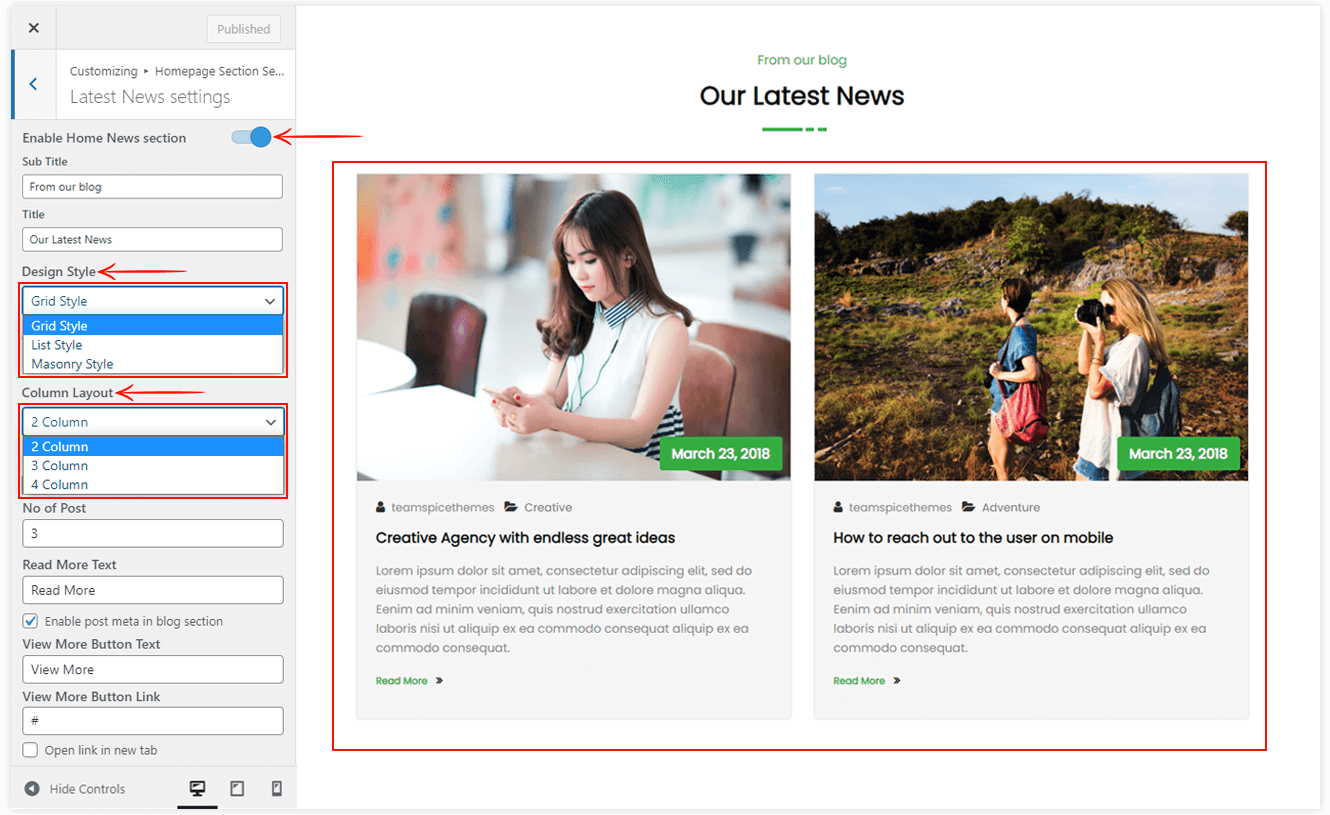Image resolution: width=1330 pixels, height=815 pixels.
Task: Click the From our blog subtitle in the preview
Action: coord(802,60)
